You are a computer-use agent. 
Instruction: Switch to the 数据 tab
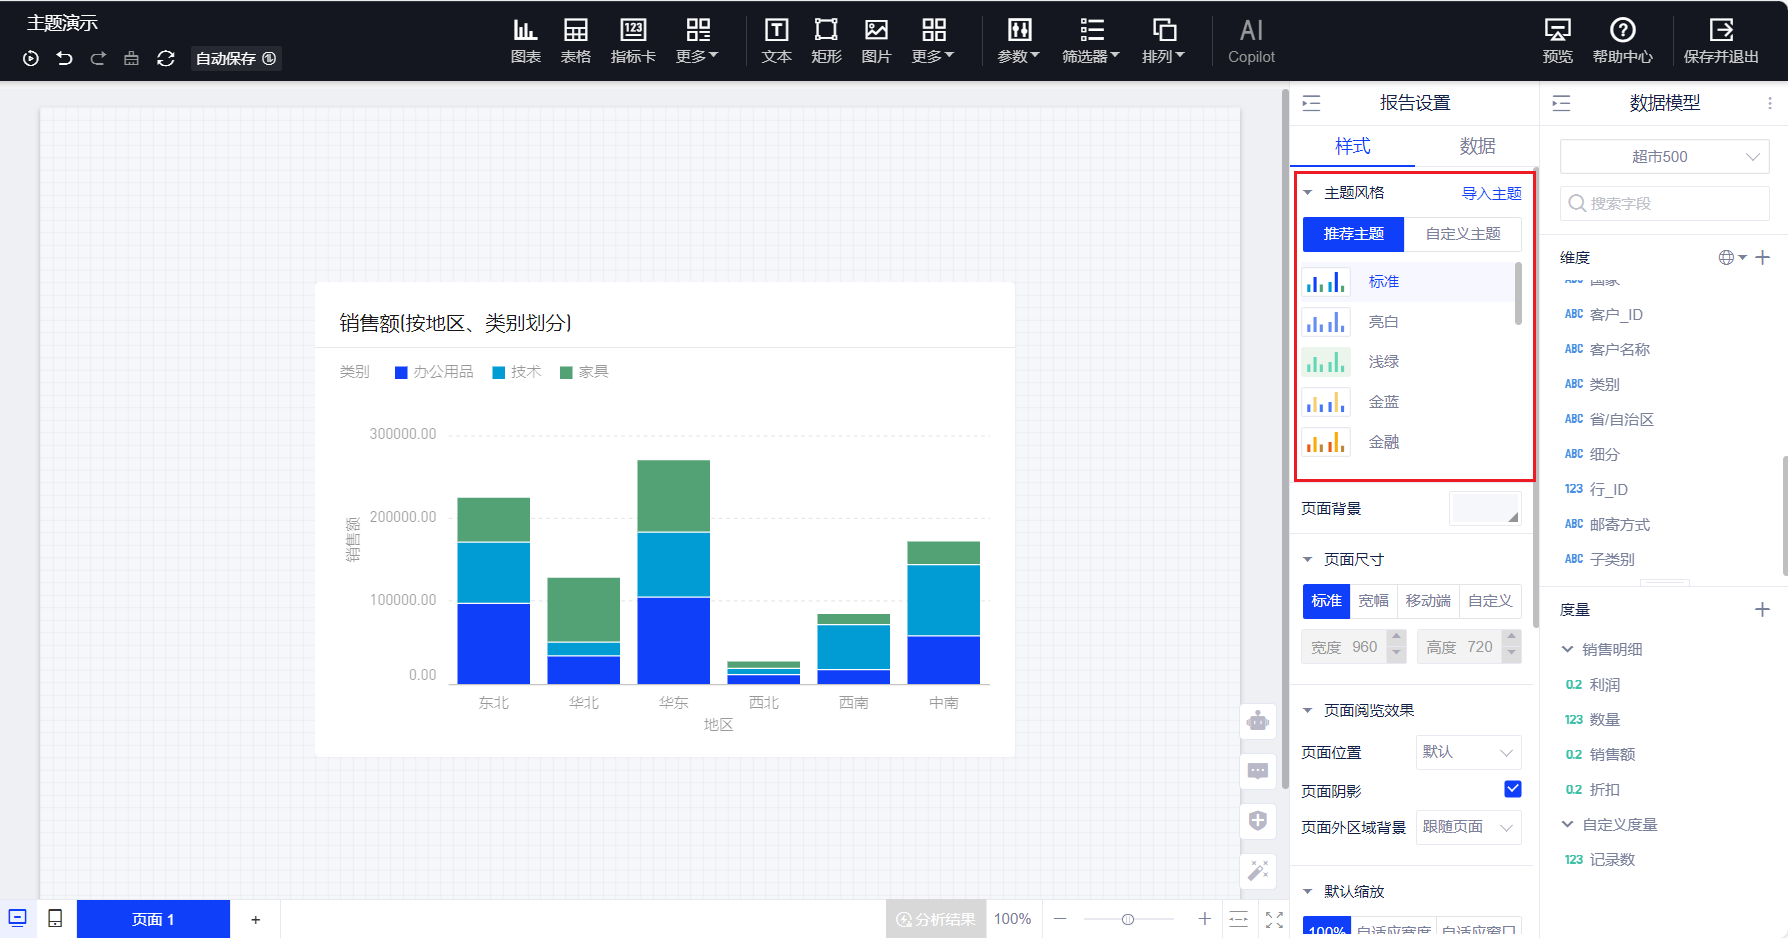point(1476,147)
